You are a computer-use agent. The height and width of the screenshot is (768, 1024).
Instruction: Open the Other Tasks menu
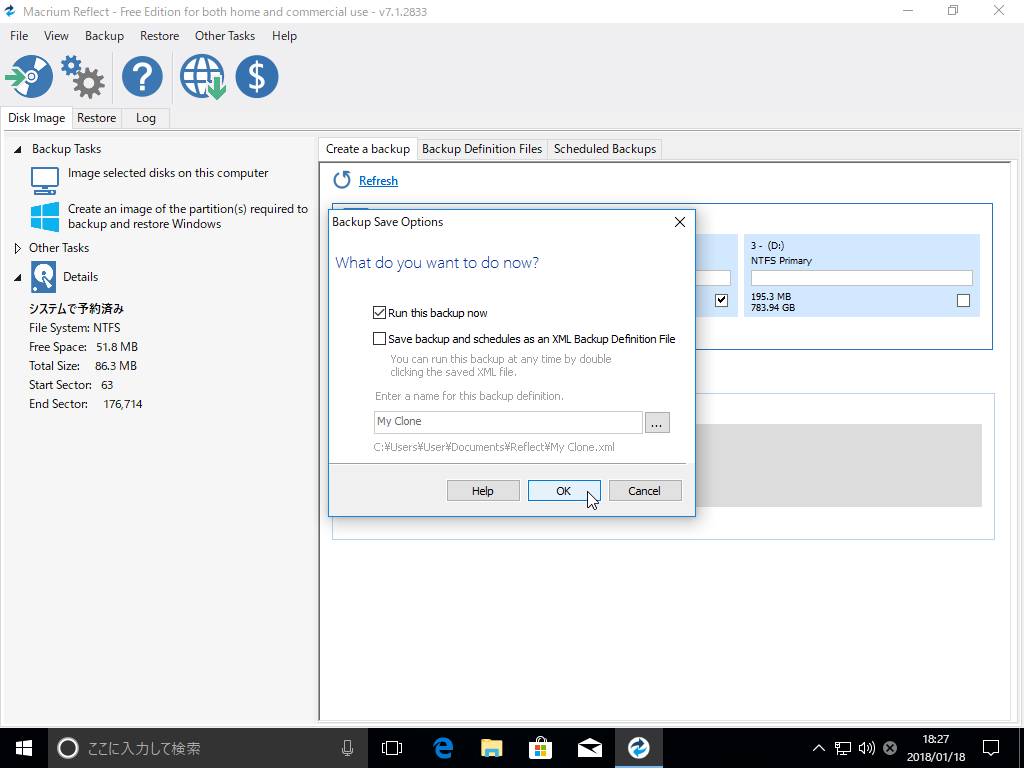tap(225, 36)
